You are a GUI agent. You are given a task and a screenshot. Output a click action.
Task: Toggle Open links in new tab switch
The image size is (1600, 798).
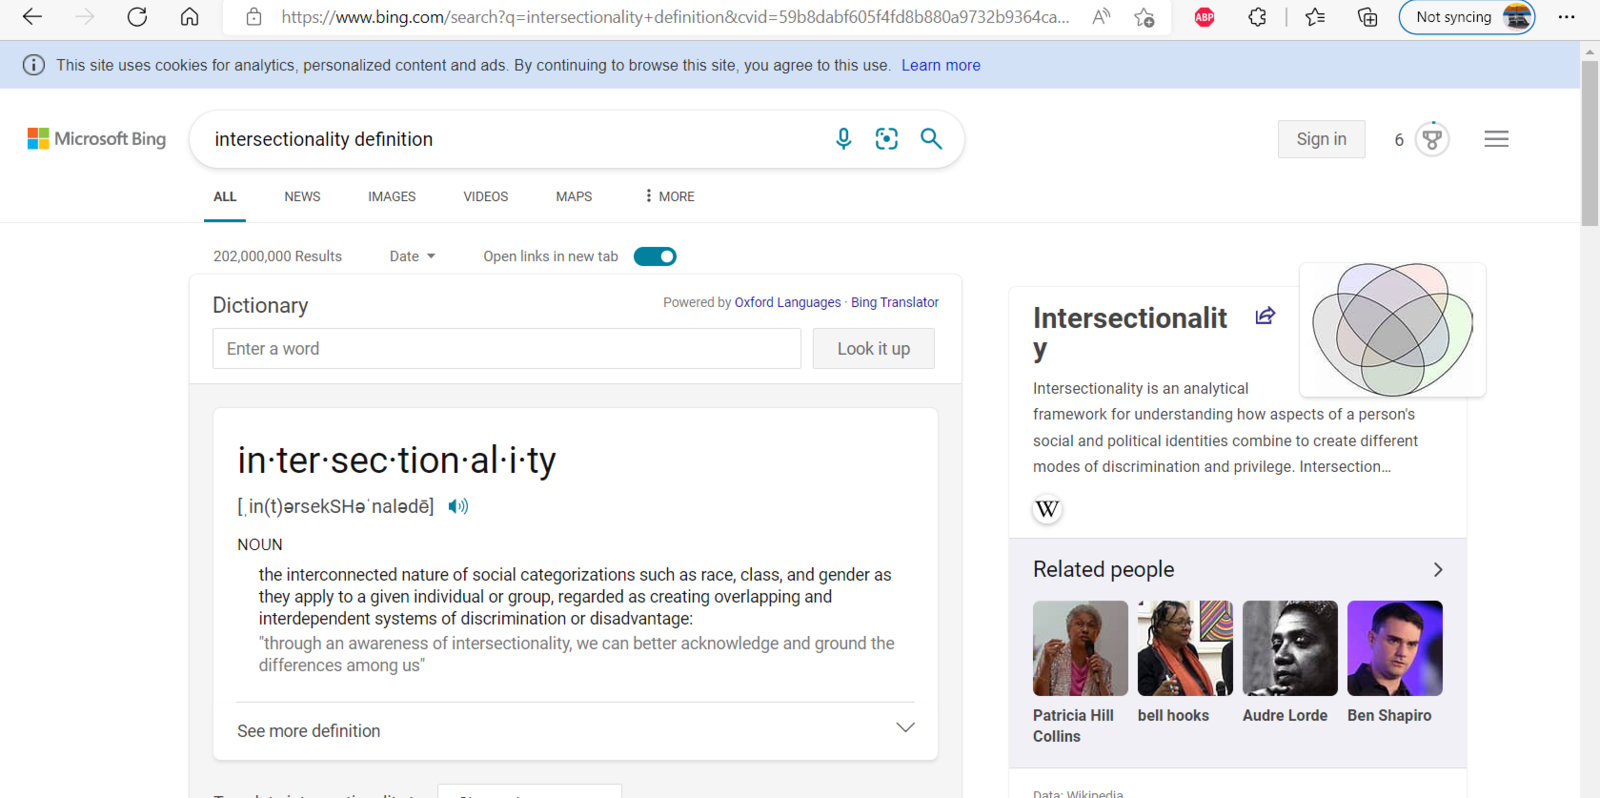[x=655, y=257]
